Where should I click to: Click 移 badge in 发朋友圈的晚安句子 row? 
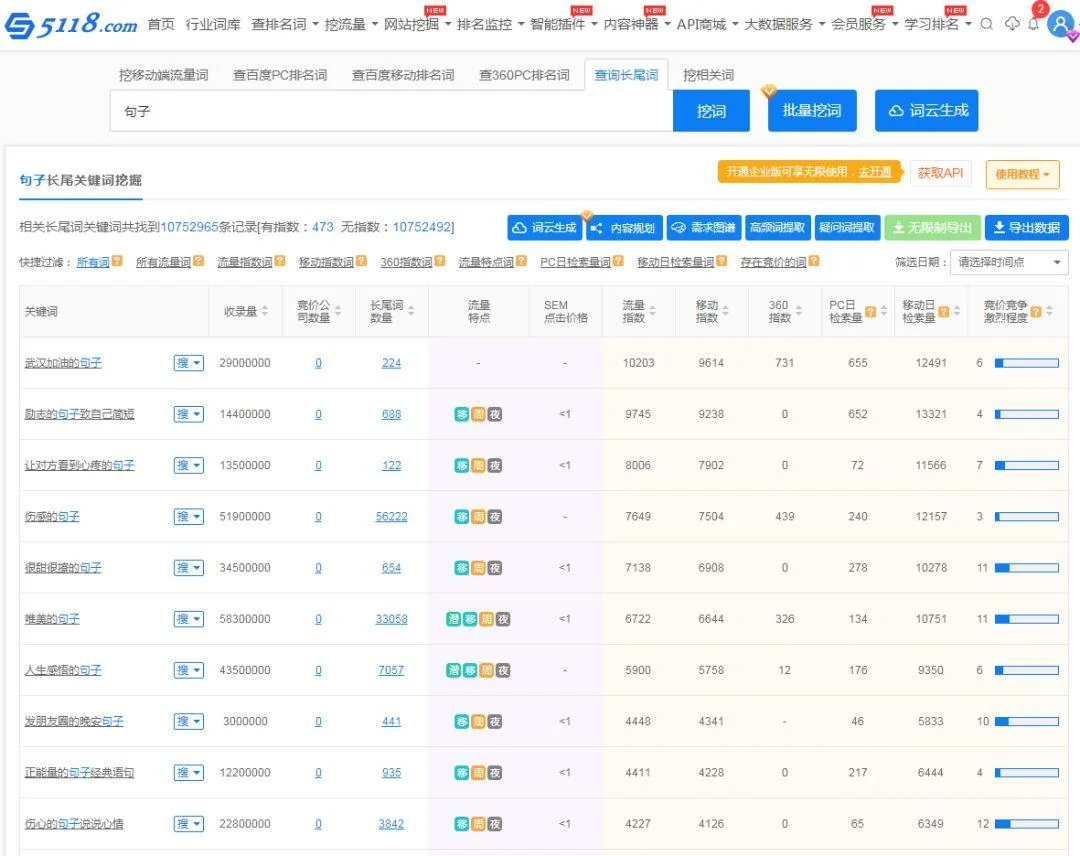click(462, 721)
